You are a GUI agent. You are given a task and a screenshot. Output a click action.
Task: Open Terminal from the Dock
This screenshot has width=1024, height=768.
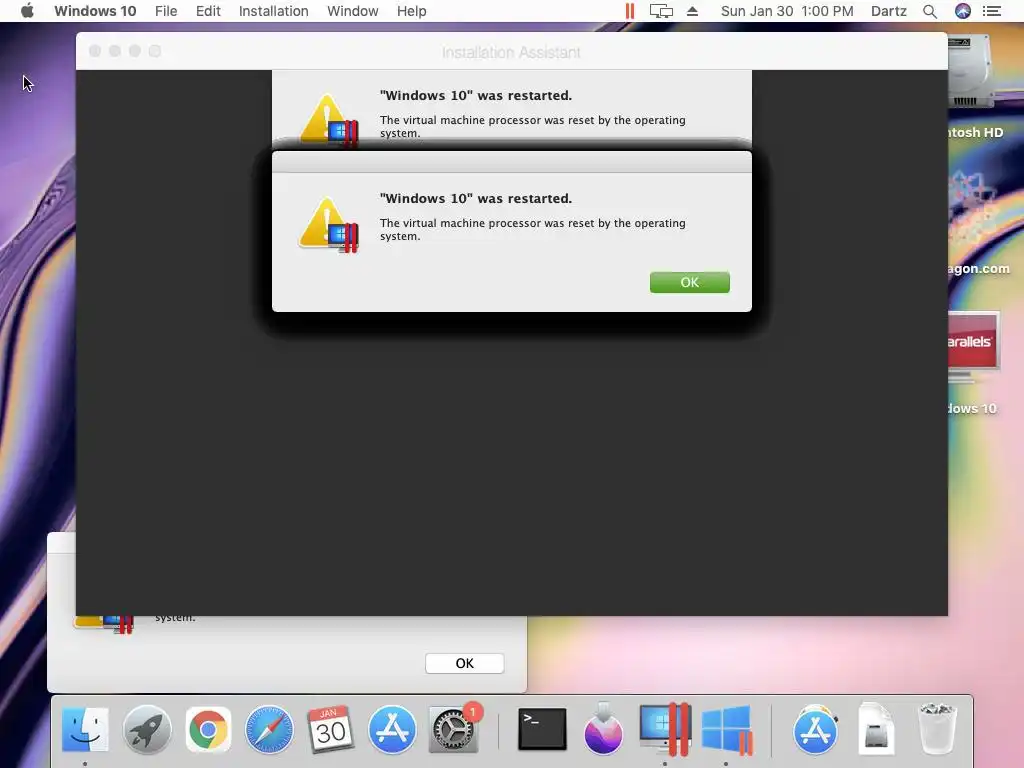[542, 729]
